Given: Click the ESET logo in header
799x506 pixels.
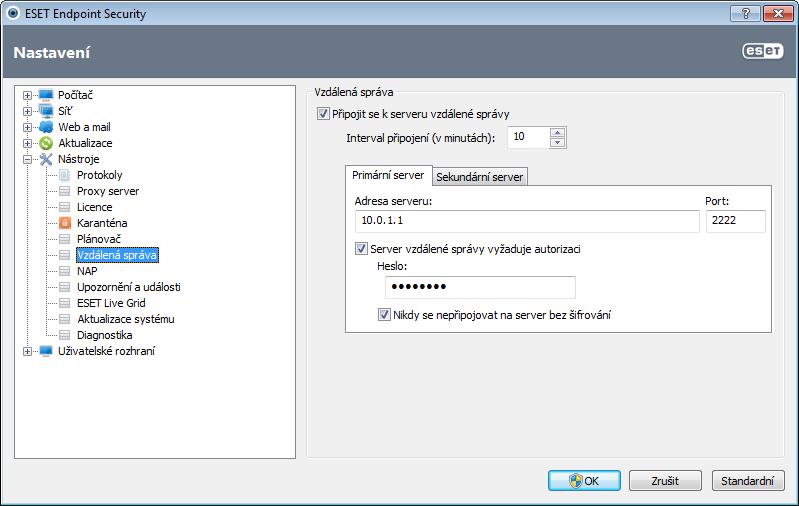Looking at the screenshot, I should coord(762,51).
